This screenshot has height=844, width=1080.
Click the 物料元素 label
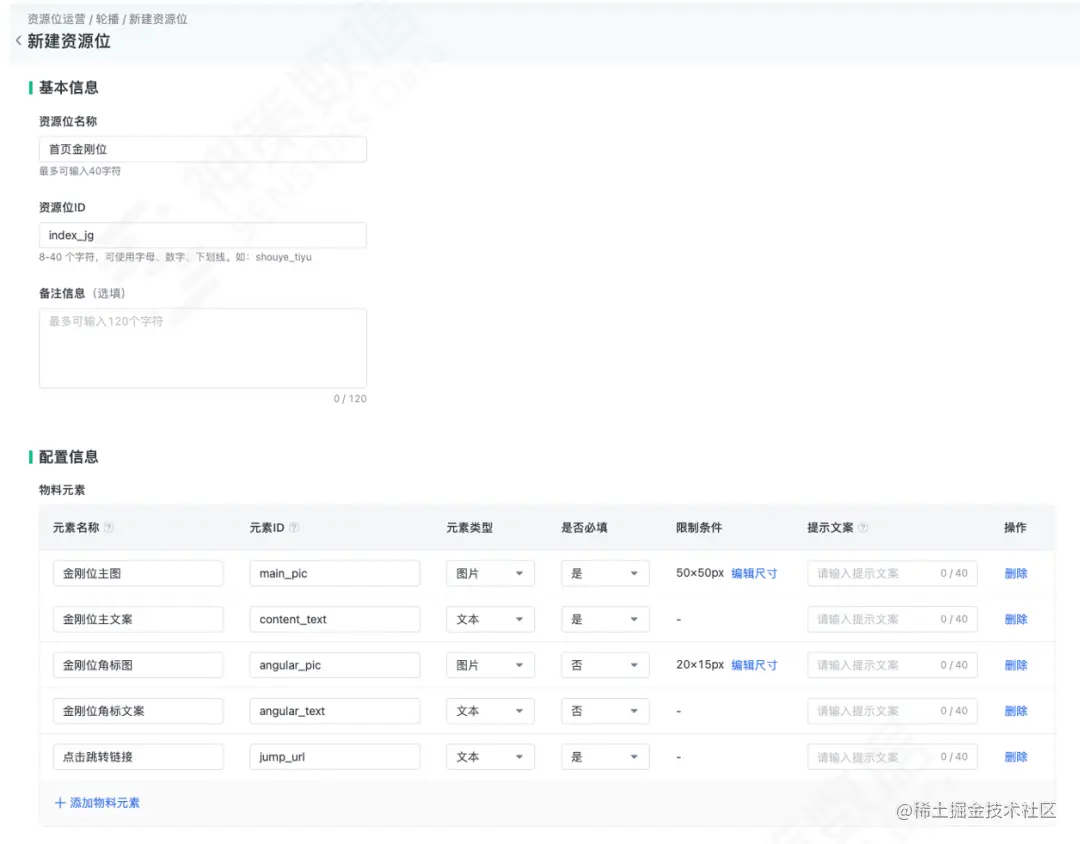click(62, 490)
